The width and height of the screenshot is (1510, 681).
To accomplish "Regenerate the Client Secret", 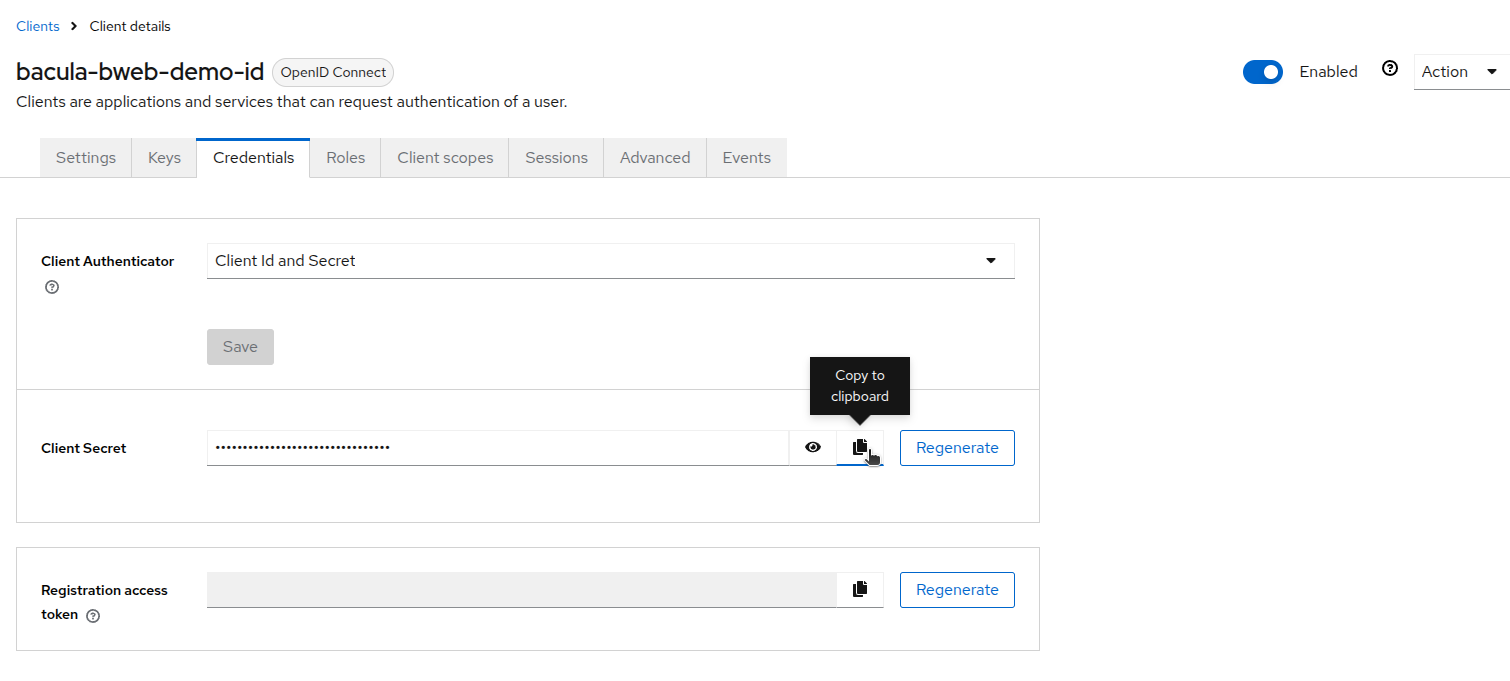I will [957, 448].
